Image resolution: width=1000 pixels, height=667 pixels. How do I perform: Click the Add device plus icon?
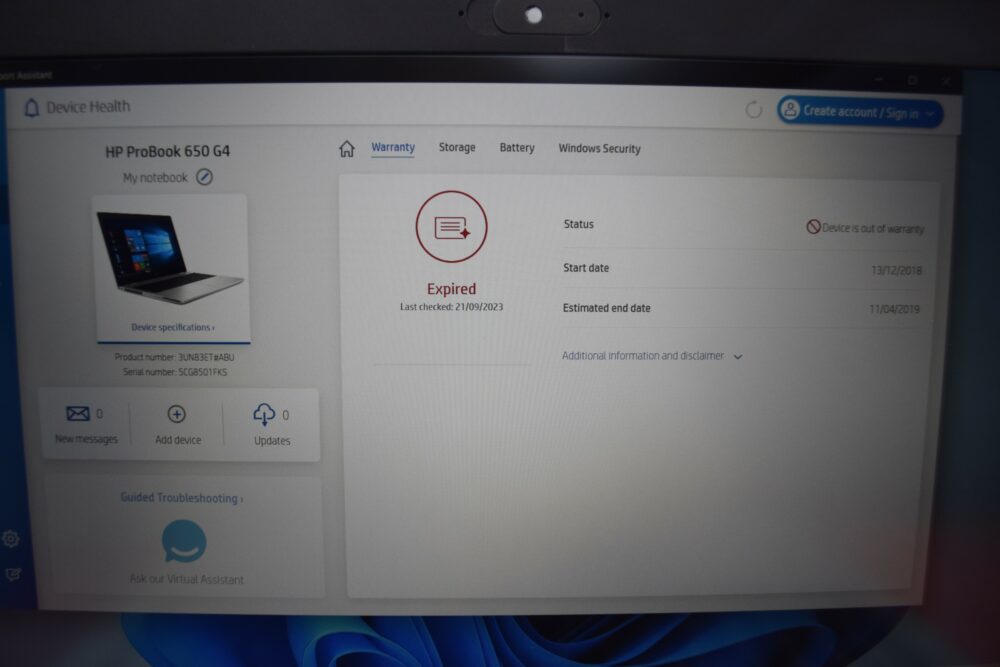tap(177, 414)
